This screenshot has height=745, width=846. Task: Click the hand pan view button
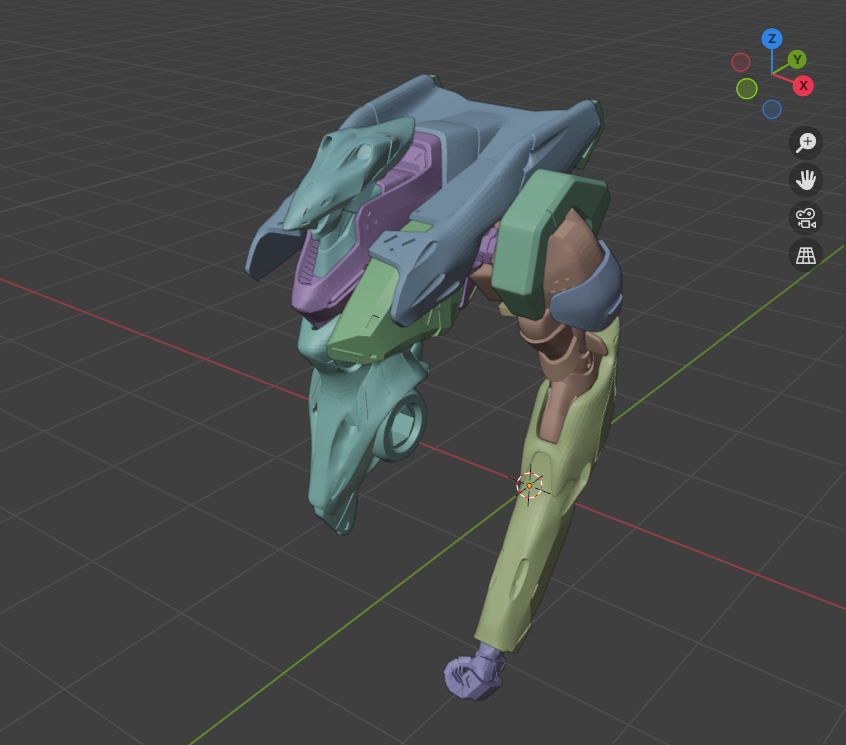806,180
